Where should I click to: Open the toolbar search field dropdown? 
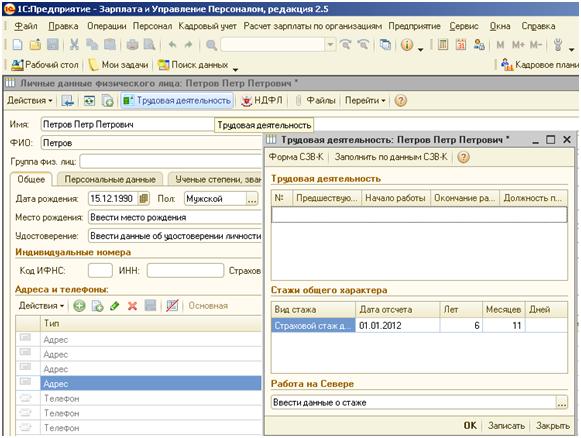click(330, 45)
